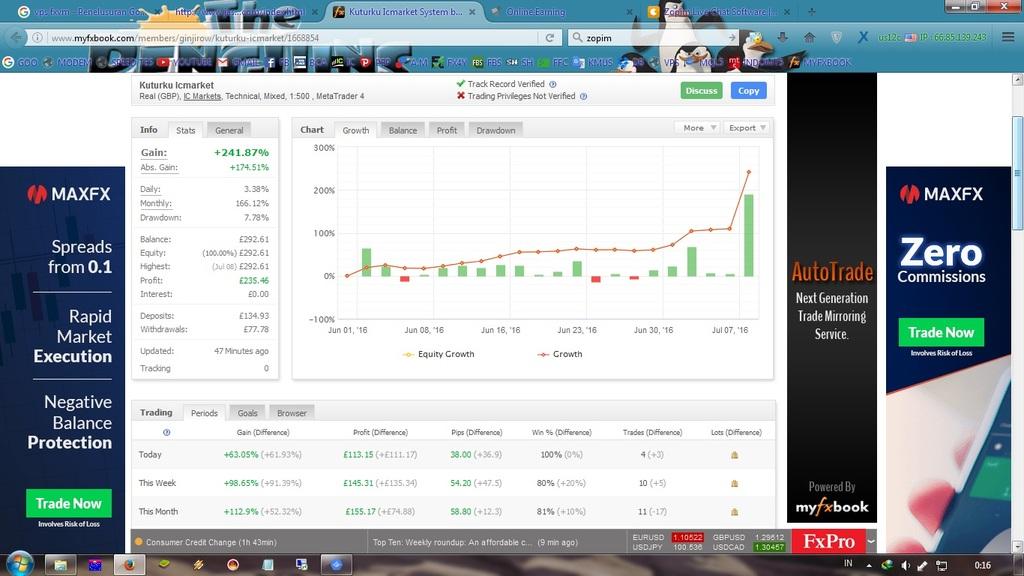
Task: Click the Gain value +241.87%
Action: [x=241, y=153]
